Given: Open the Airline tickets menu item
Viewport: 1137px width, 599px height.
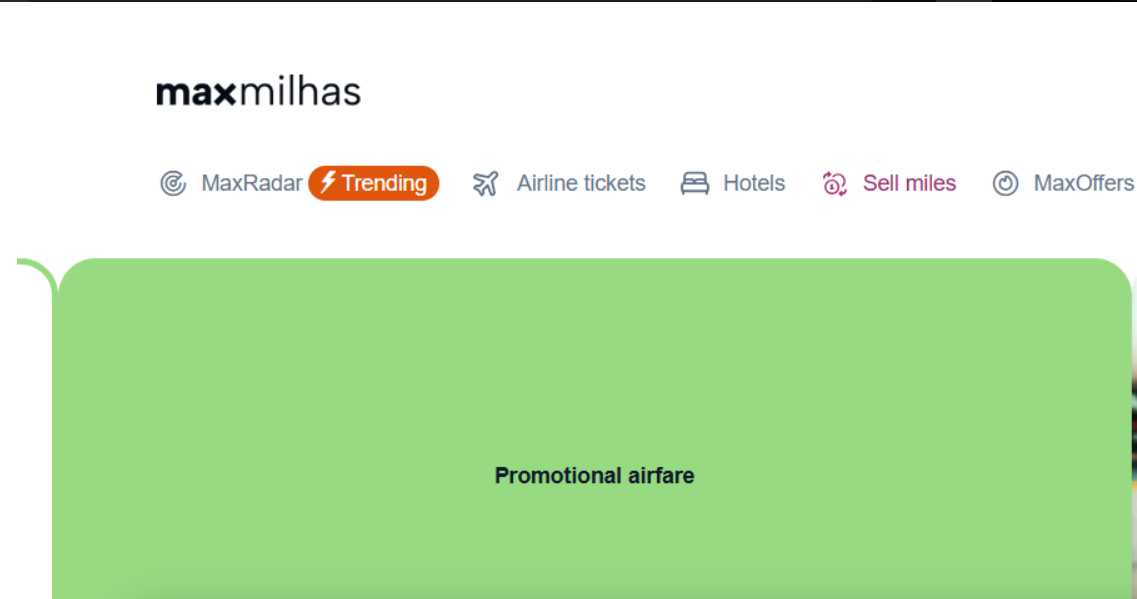Looking at the screenshot, I should (581, 183).
